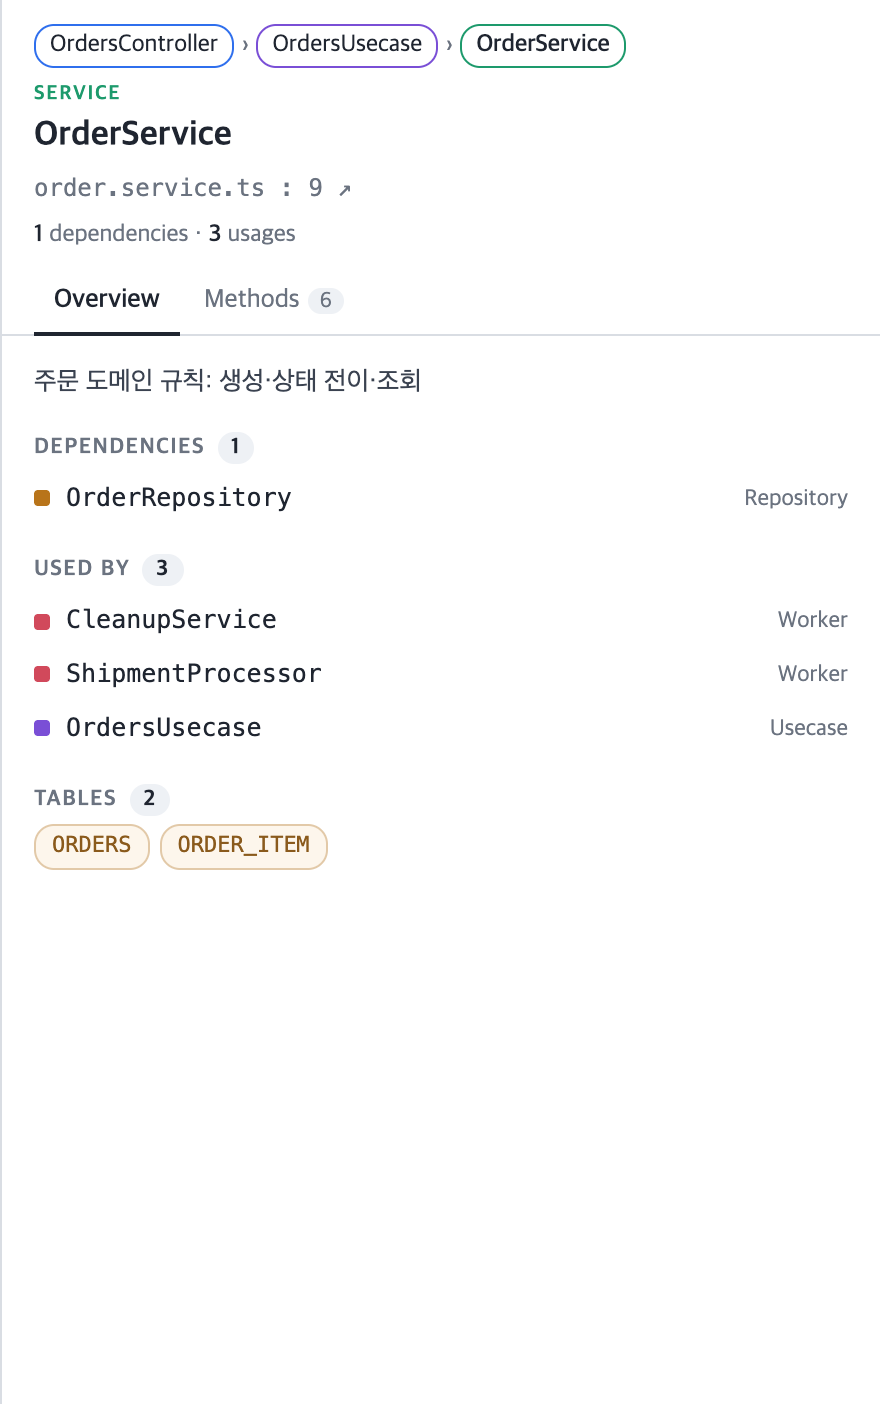
Task: Click the Repository type label
Action: (796, 498)
